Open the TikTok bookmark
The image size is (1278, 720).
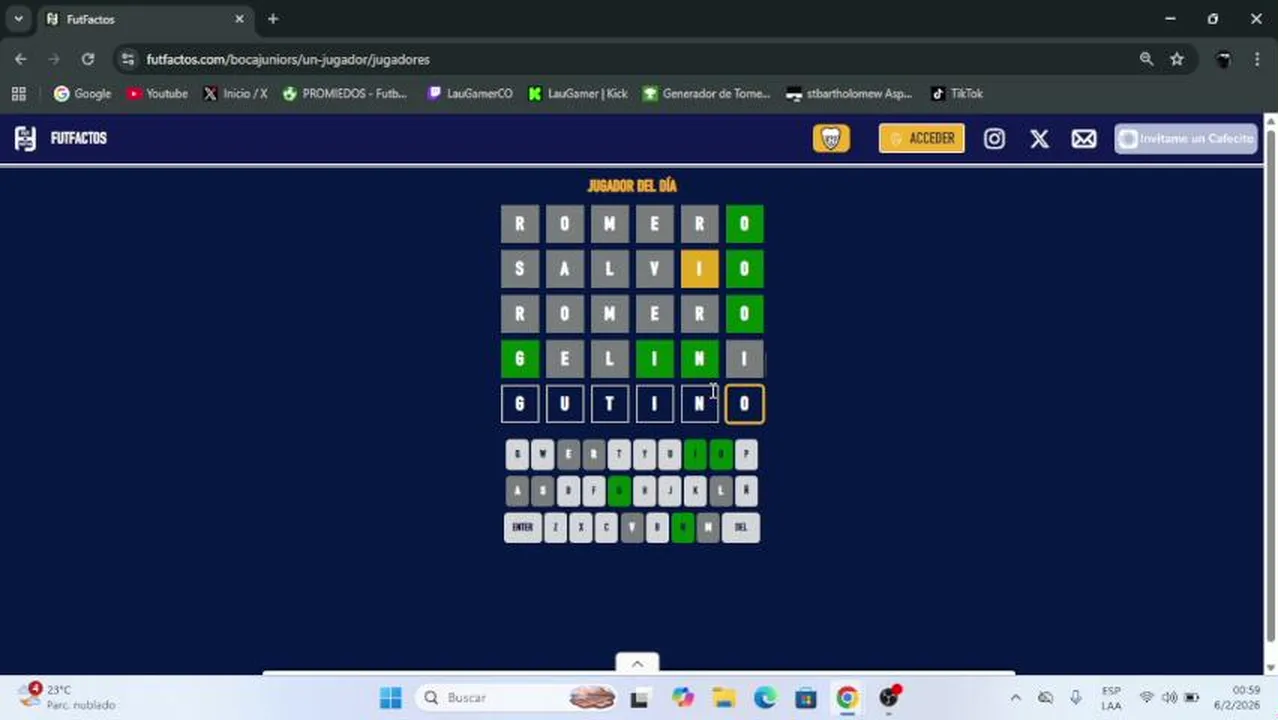click(957, 93)
